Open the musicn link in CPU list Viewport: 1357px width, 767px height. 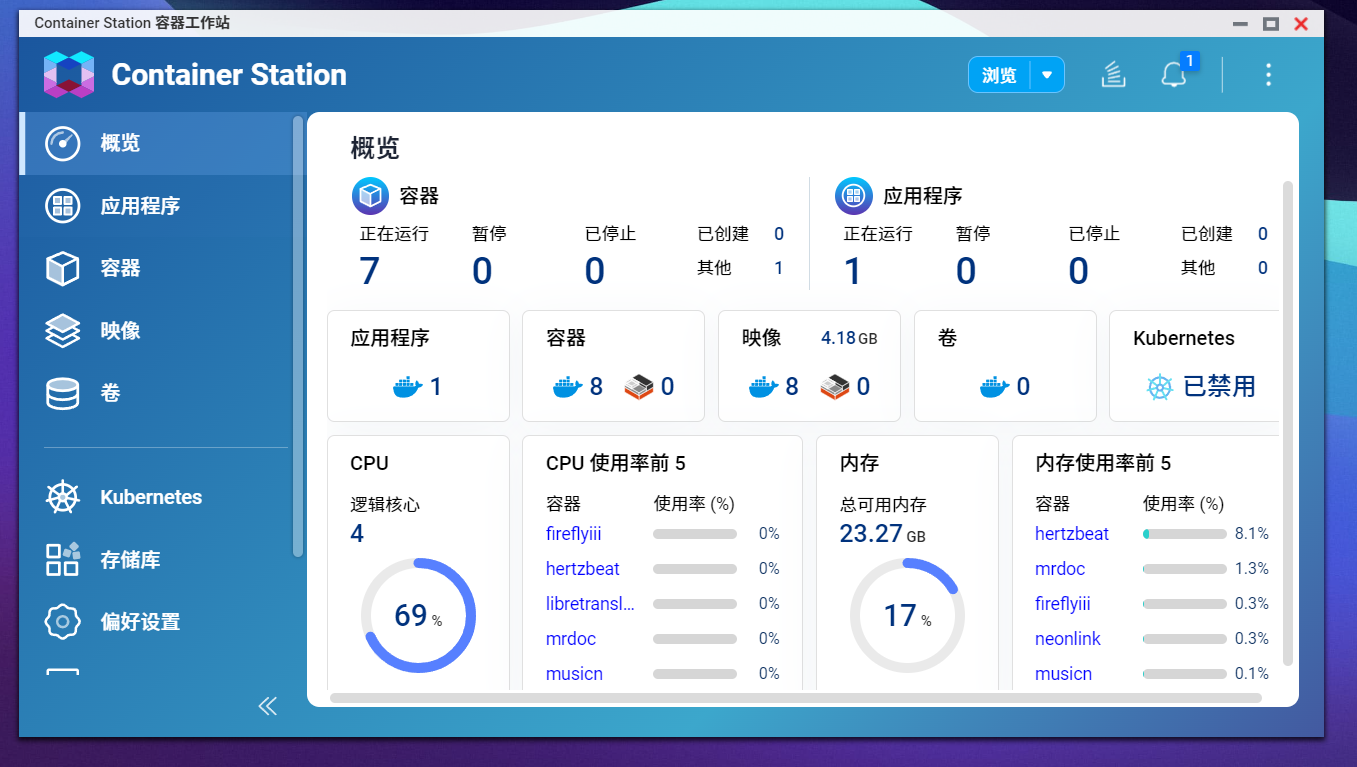tap(574, 674)
